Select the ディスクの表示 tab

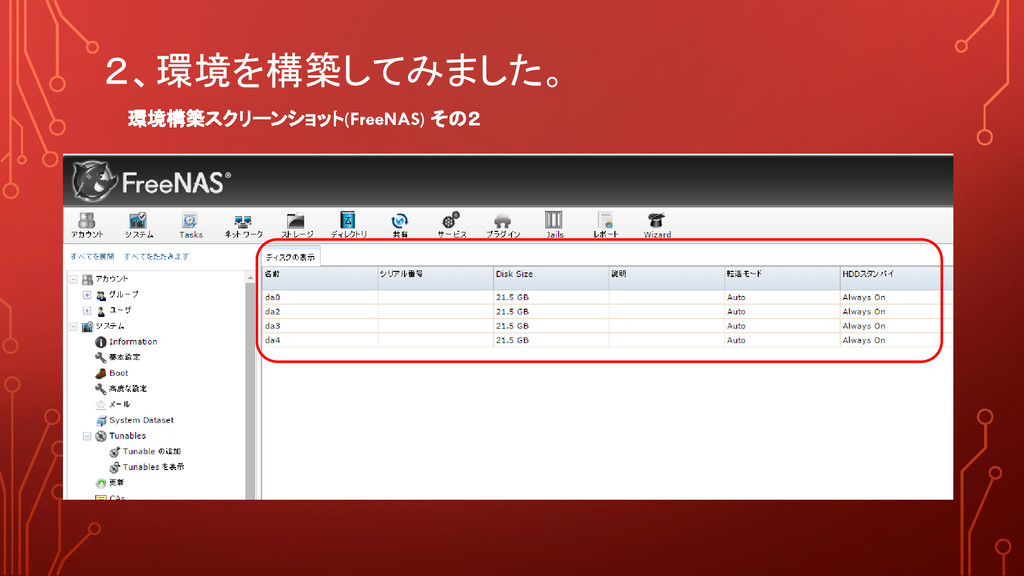[x=290, y=257]
